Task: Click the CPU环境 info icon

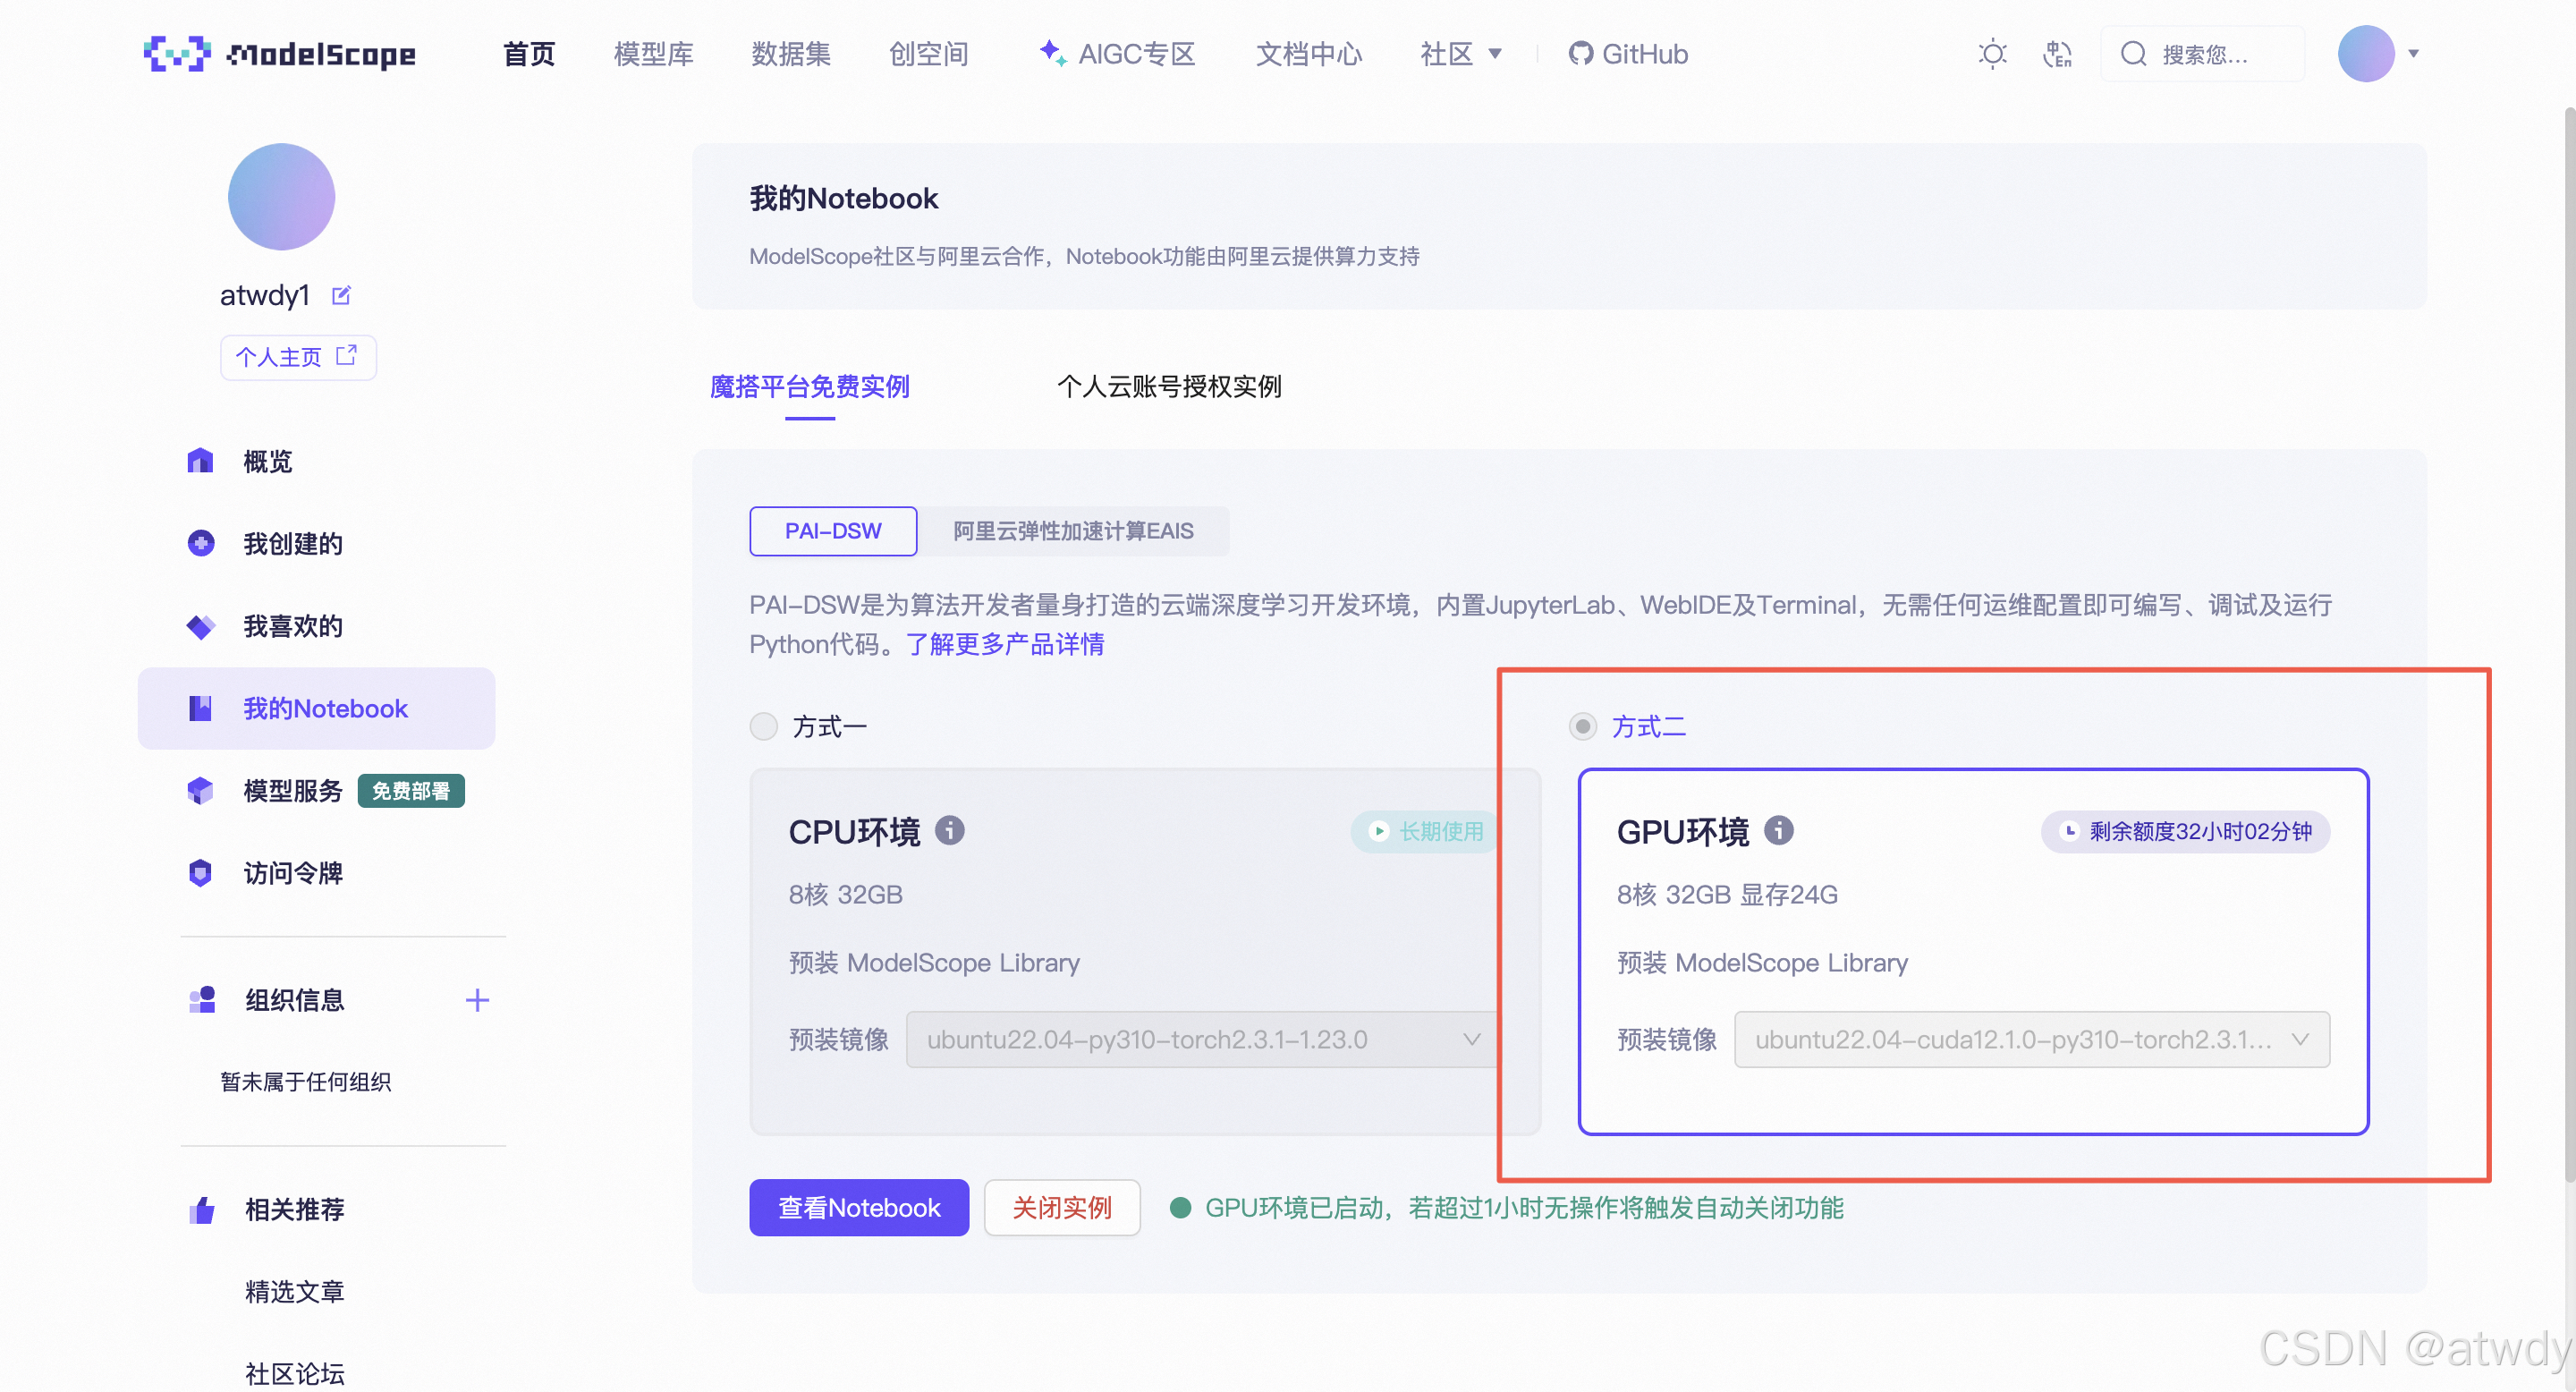Action: [949, 830]
